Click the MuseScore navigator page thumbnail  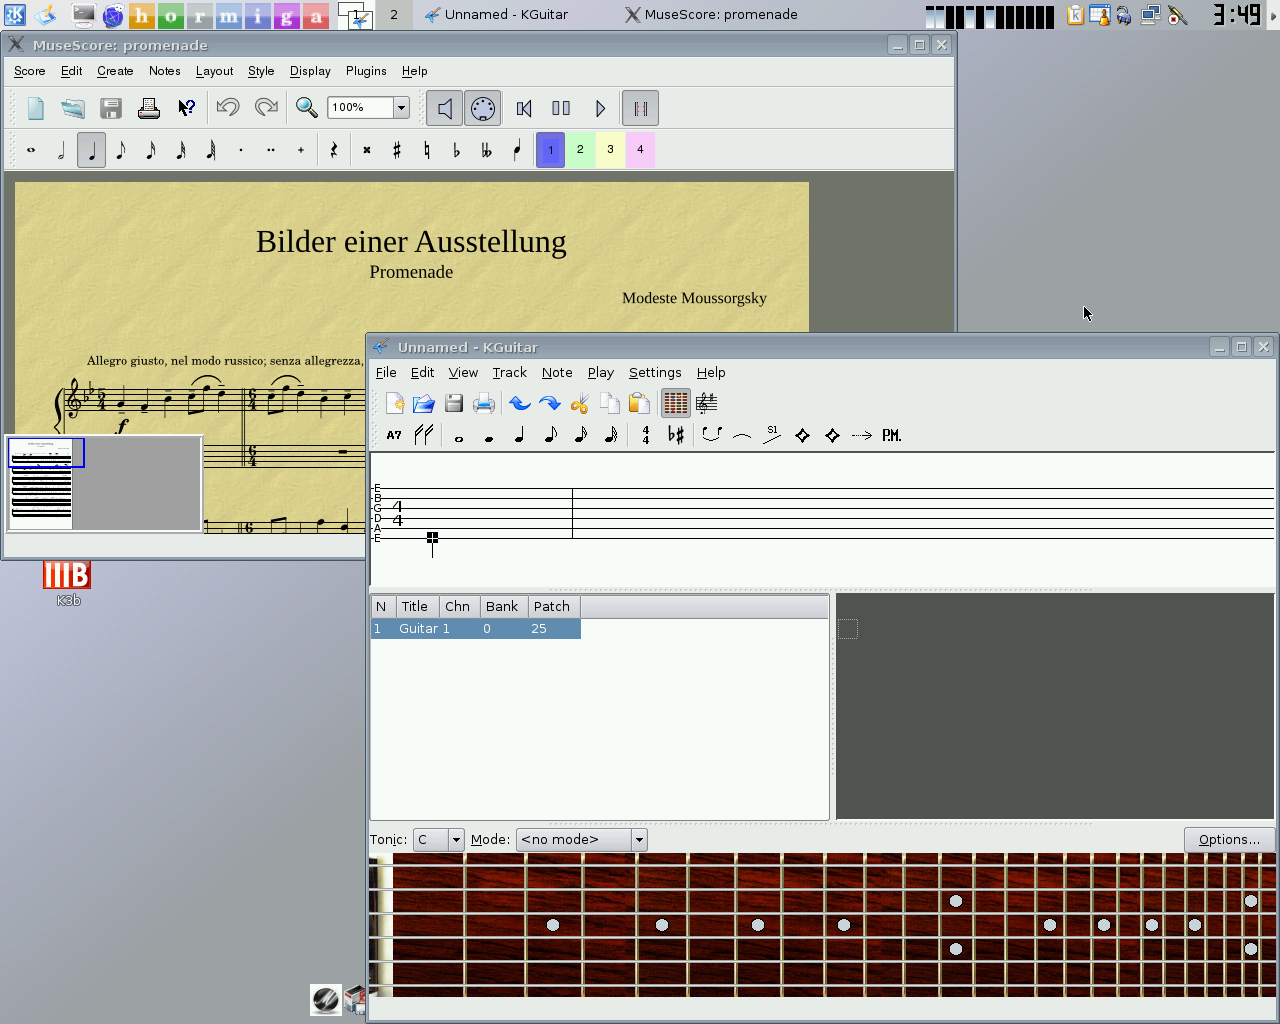[x=41, y=484]
